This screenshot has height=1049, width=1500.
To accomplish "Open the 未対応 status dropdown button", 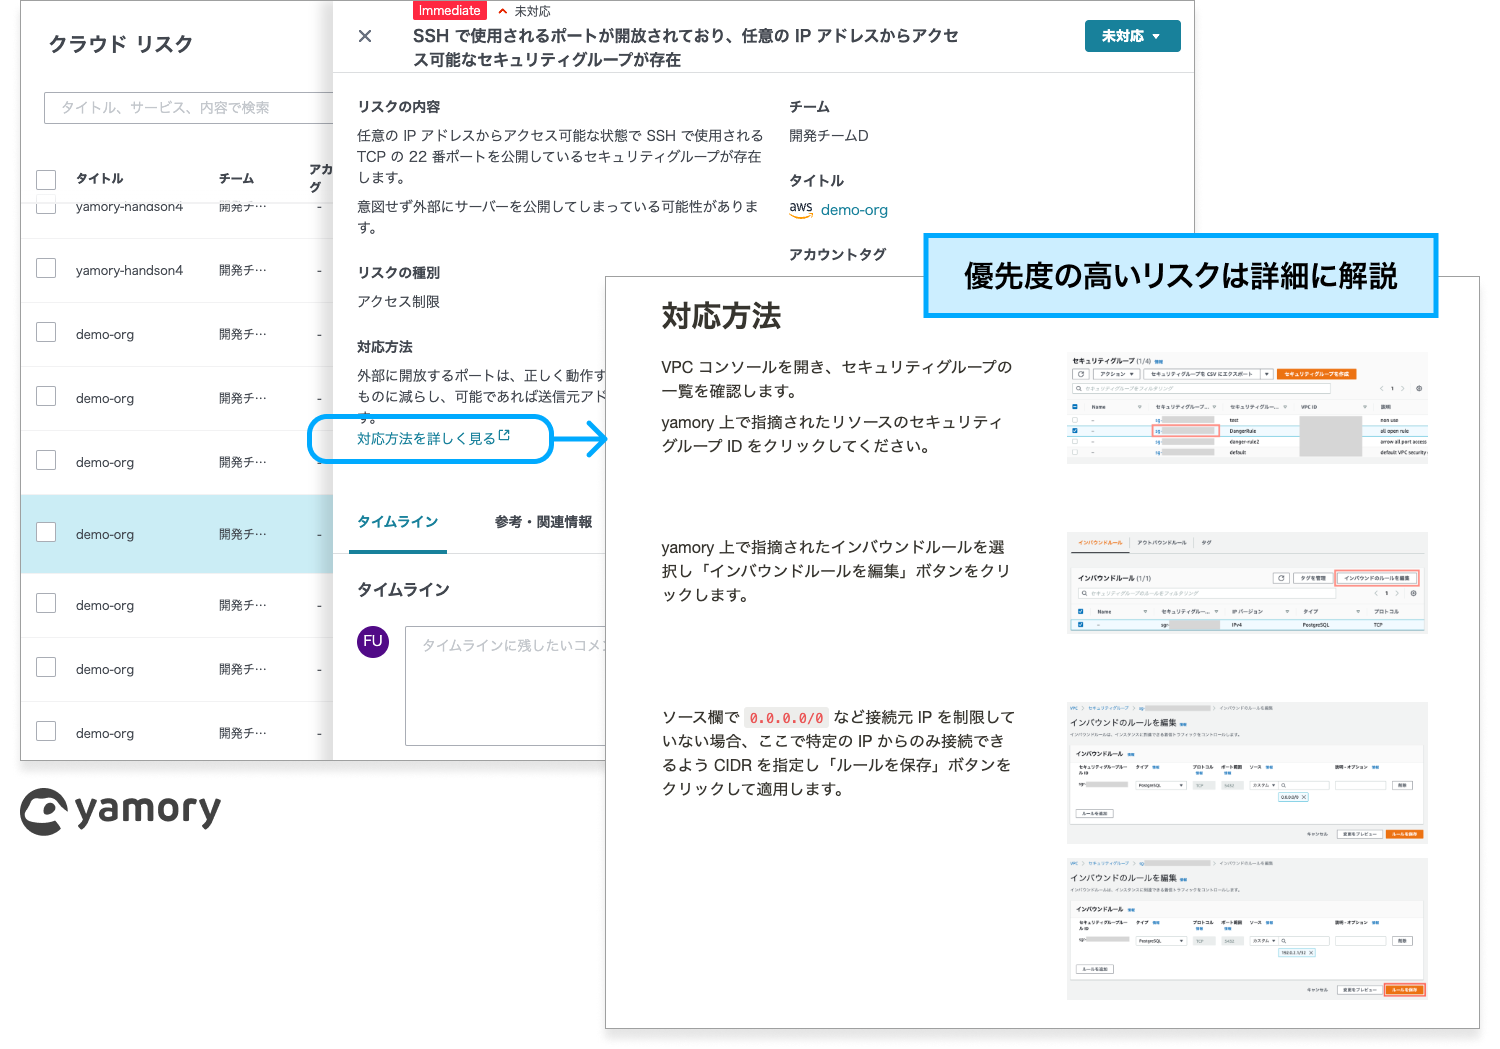I will click(1132, 36).
